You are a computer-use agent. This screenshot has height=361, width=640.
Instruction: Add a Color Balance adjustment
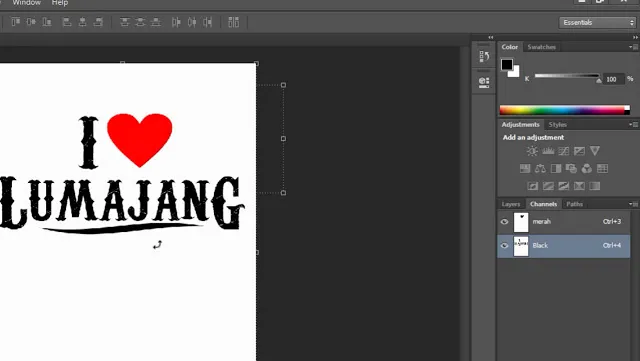(540, 168)
